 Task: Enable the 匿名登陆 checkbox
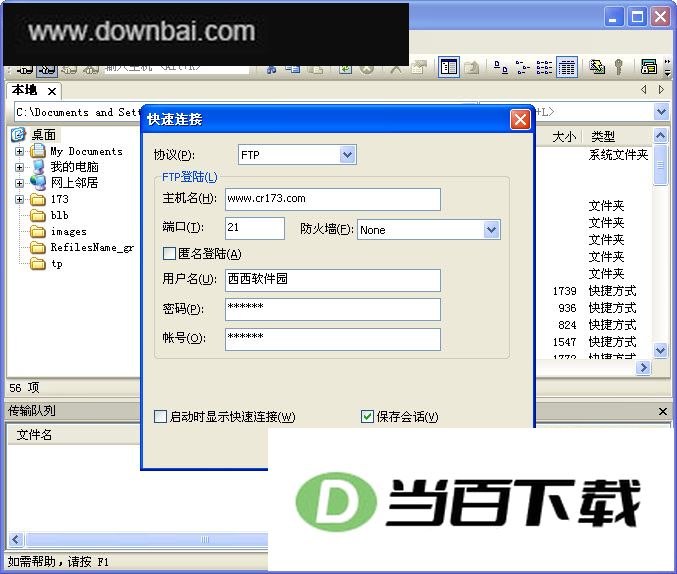pos(169,254)
